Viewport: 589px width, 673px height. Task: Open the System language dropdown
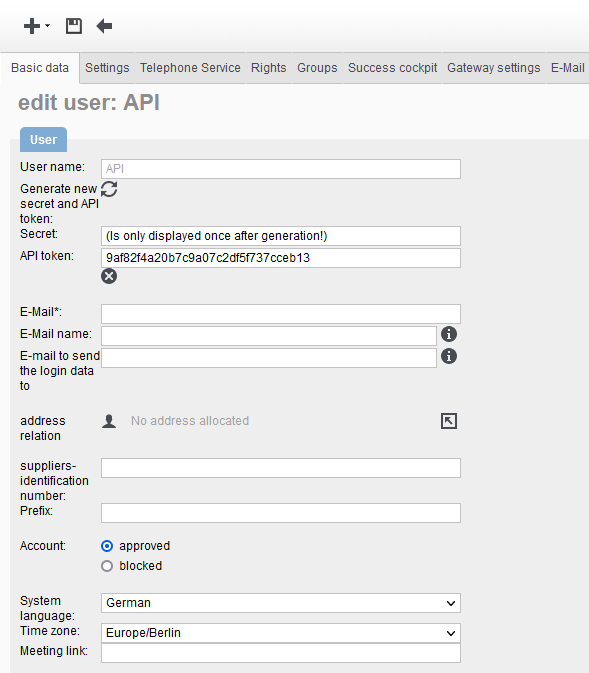point(281,603)
